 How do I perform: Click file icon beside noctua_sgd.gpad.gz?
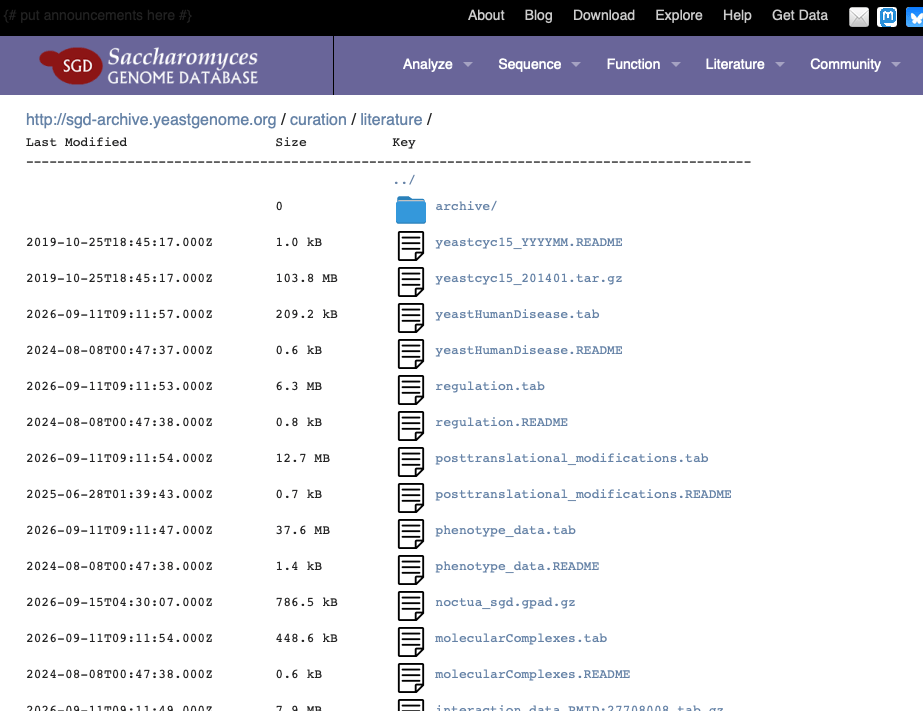tap(410, 605)
